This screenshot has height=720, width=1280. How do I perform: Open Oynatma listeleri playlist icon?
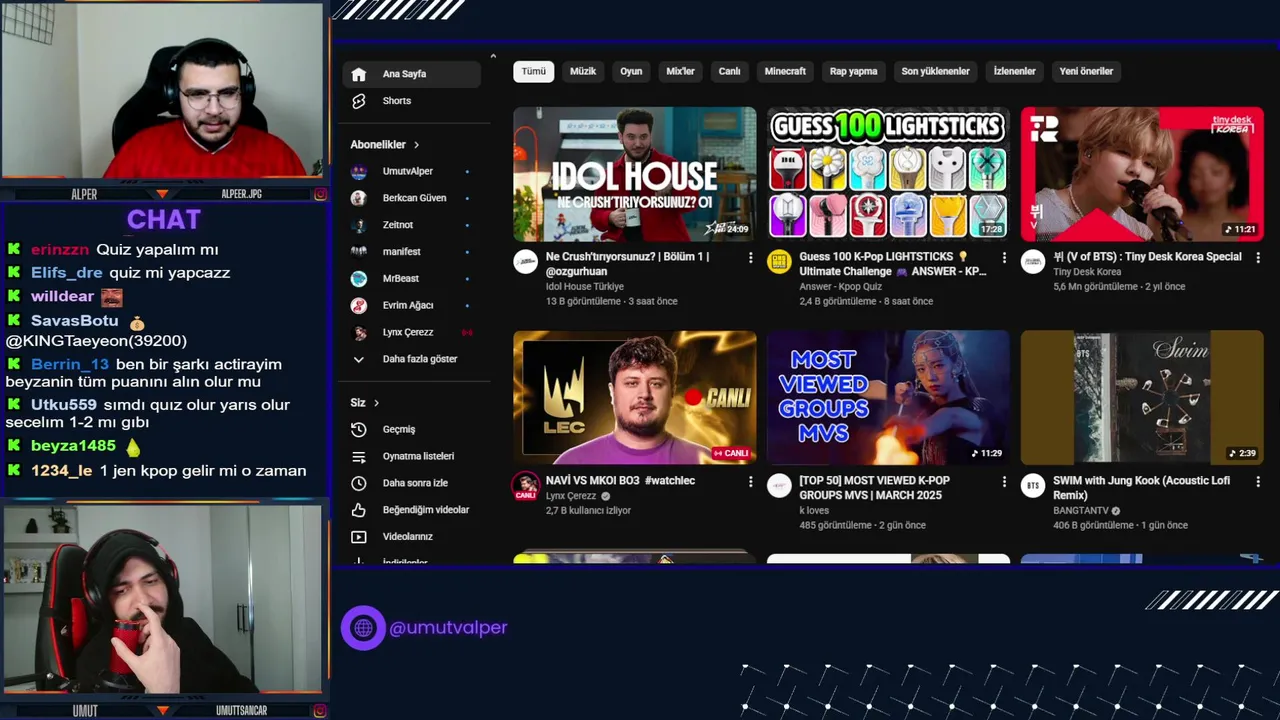(x=359, y=456)
